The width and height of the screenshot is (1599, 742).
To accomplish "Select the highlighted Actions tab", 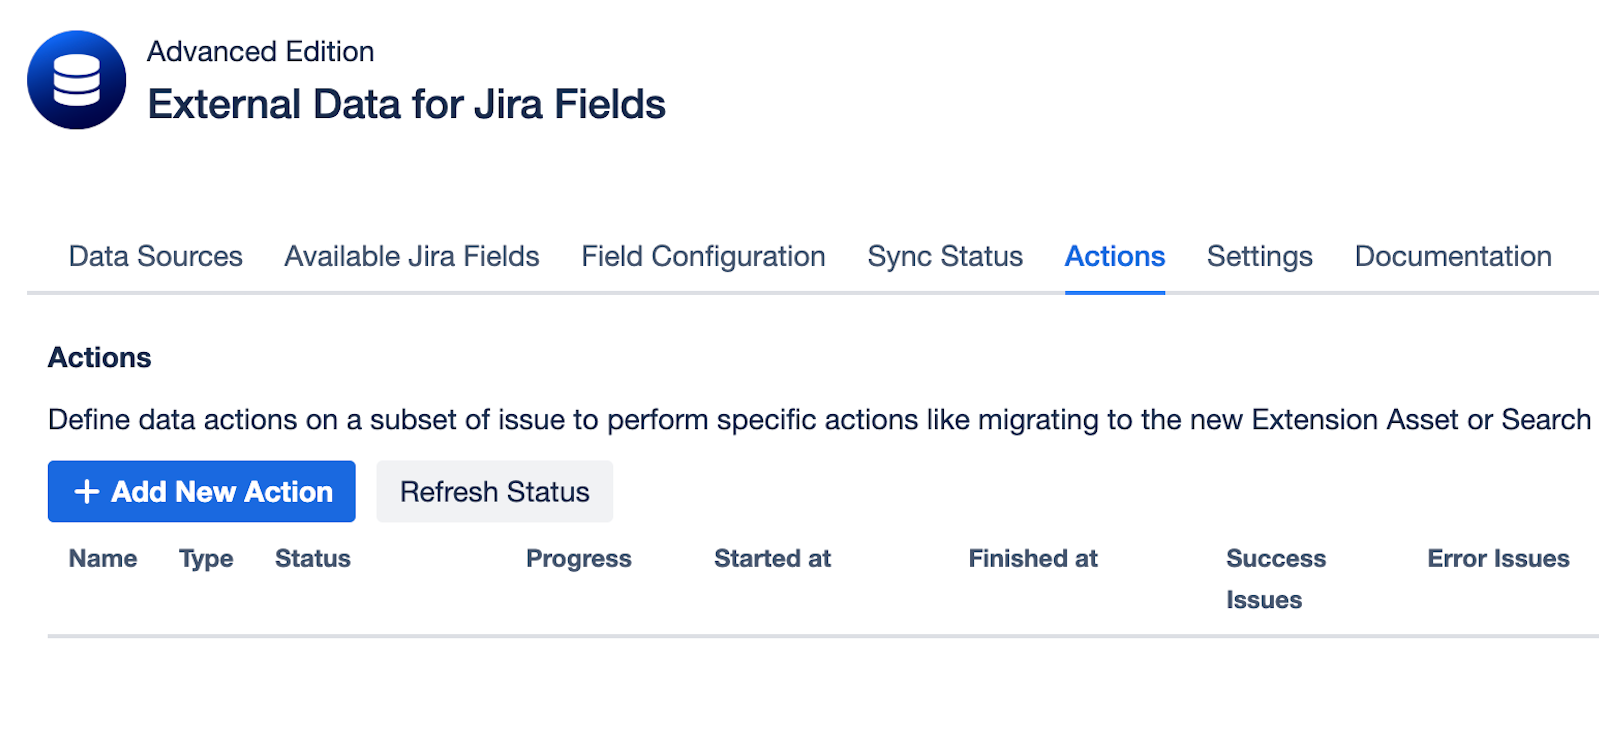I will coord(1114,257).
